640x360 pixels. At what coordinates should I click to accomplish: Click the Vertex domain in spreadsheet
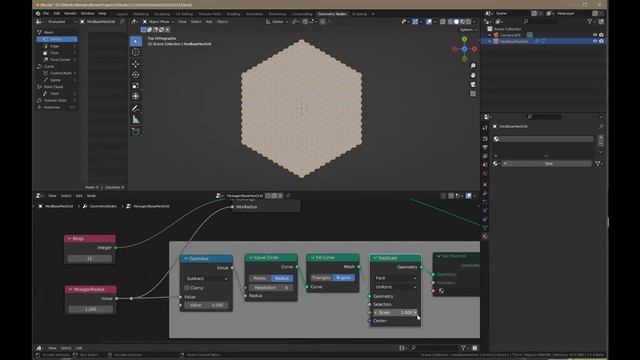57,39
